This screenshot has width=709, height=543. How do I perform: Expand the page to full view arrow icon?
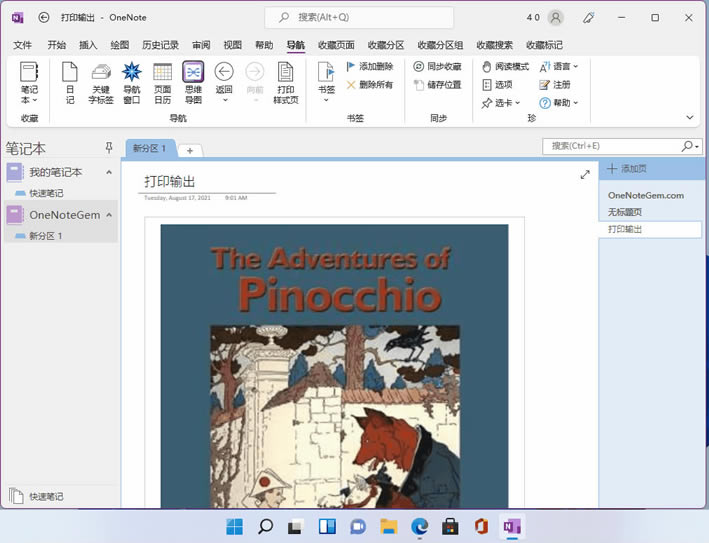point(585,175)
